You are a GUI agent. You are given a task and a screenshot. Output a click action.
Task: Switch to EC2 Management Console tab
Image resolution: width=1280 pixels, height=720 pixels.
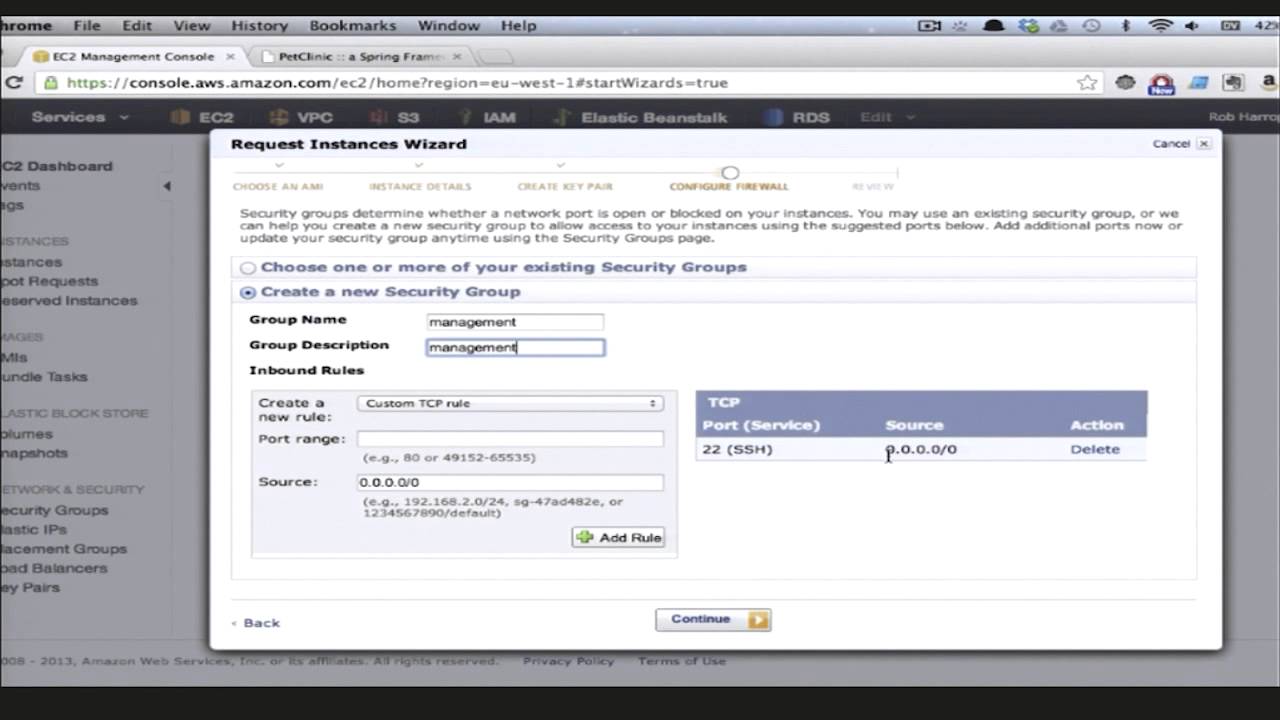132,57
